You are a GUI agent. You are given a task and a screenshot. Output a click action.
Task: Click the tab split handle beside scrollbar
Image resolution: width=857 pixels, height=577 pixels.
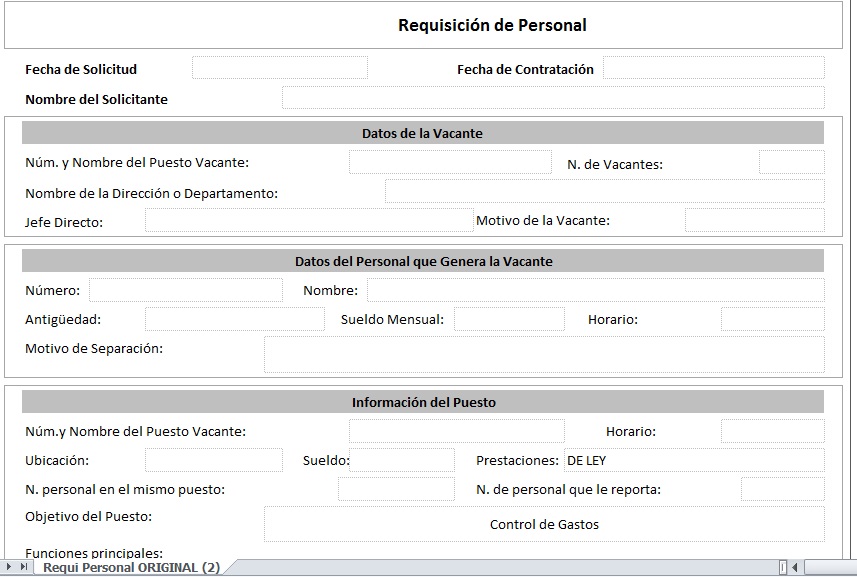[783, 567]
